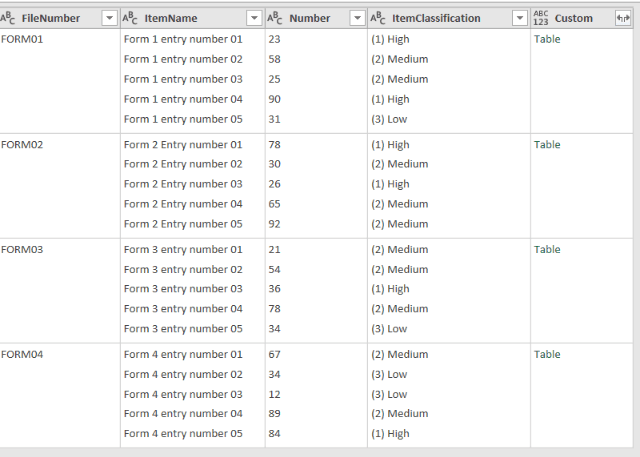
Task: Click '(3) Low' classification in FORM03
Action: tap(389, 329)
